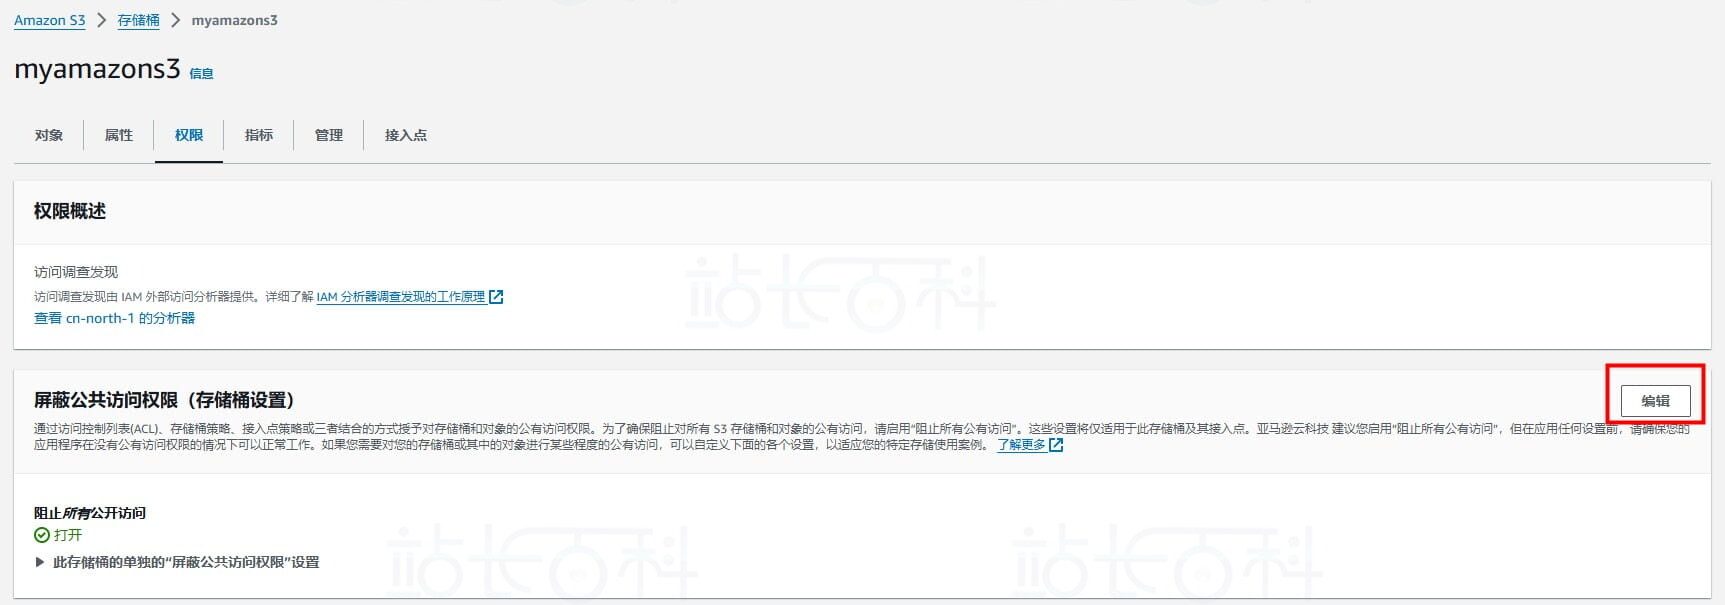1725x605 pixels.
Task: Select the 权限 tab
Action: (x=189, y=135)
